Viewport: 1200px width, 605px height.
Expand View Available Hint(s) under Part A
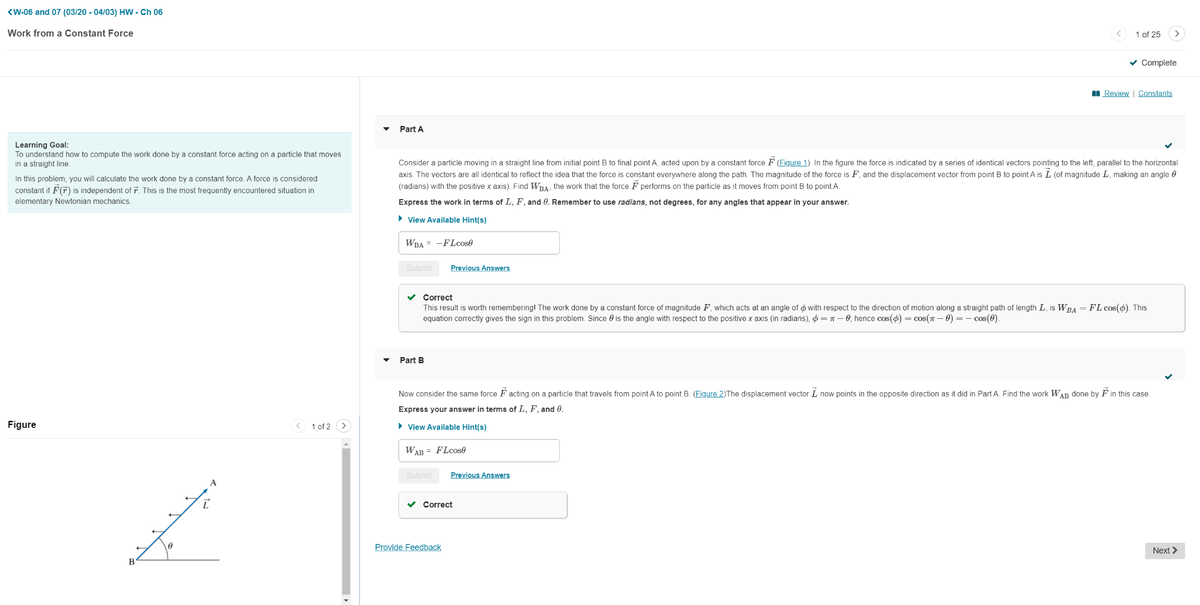click(446, 220)
